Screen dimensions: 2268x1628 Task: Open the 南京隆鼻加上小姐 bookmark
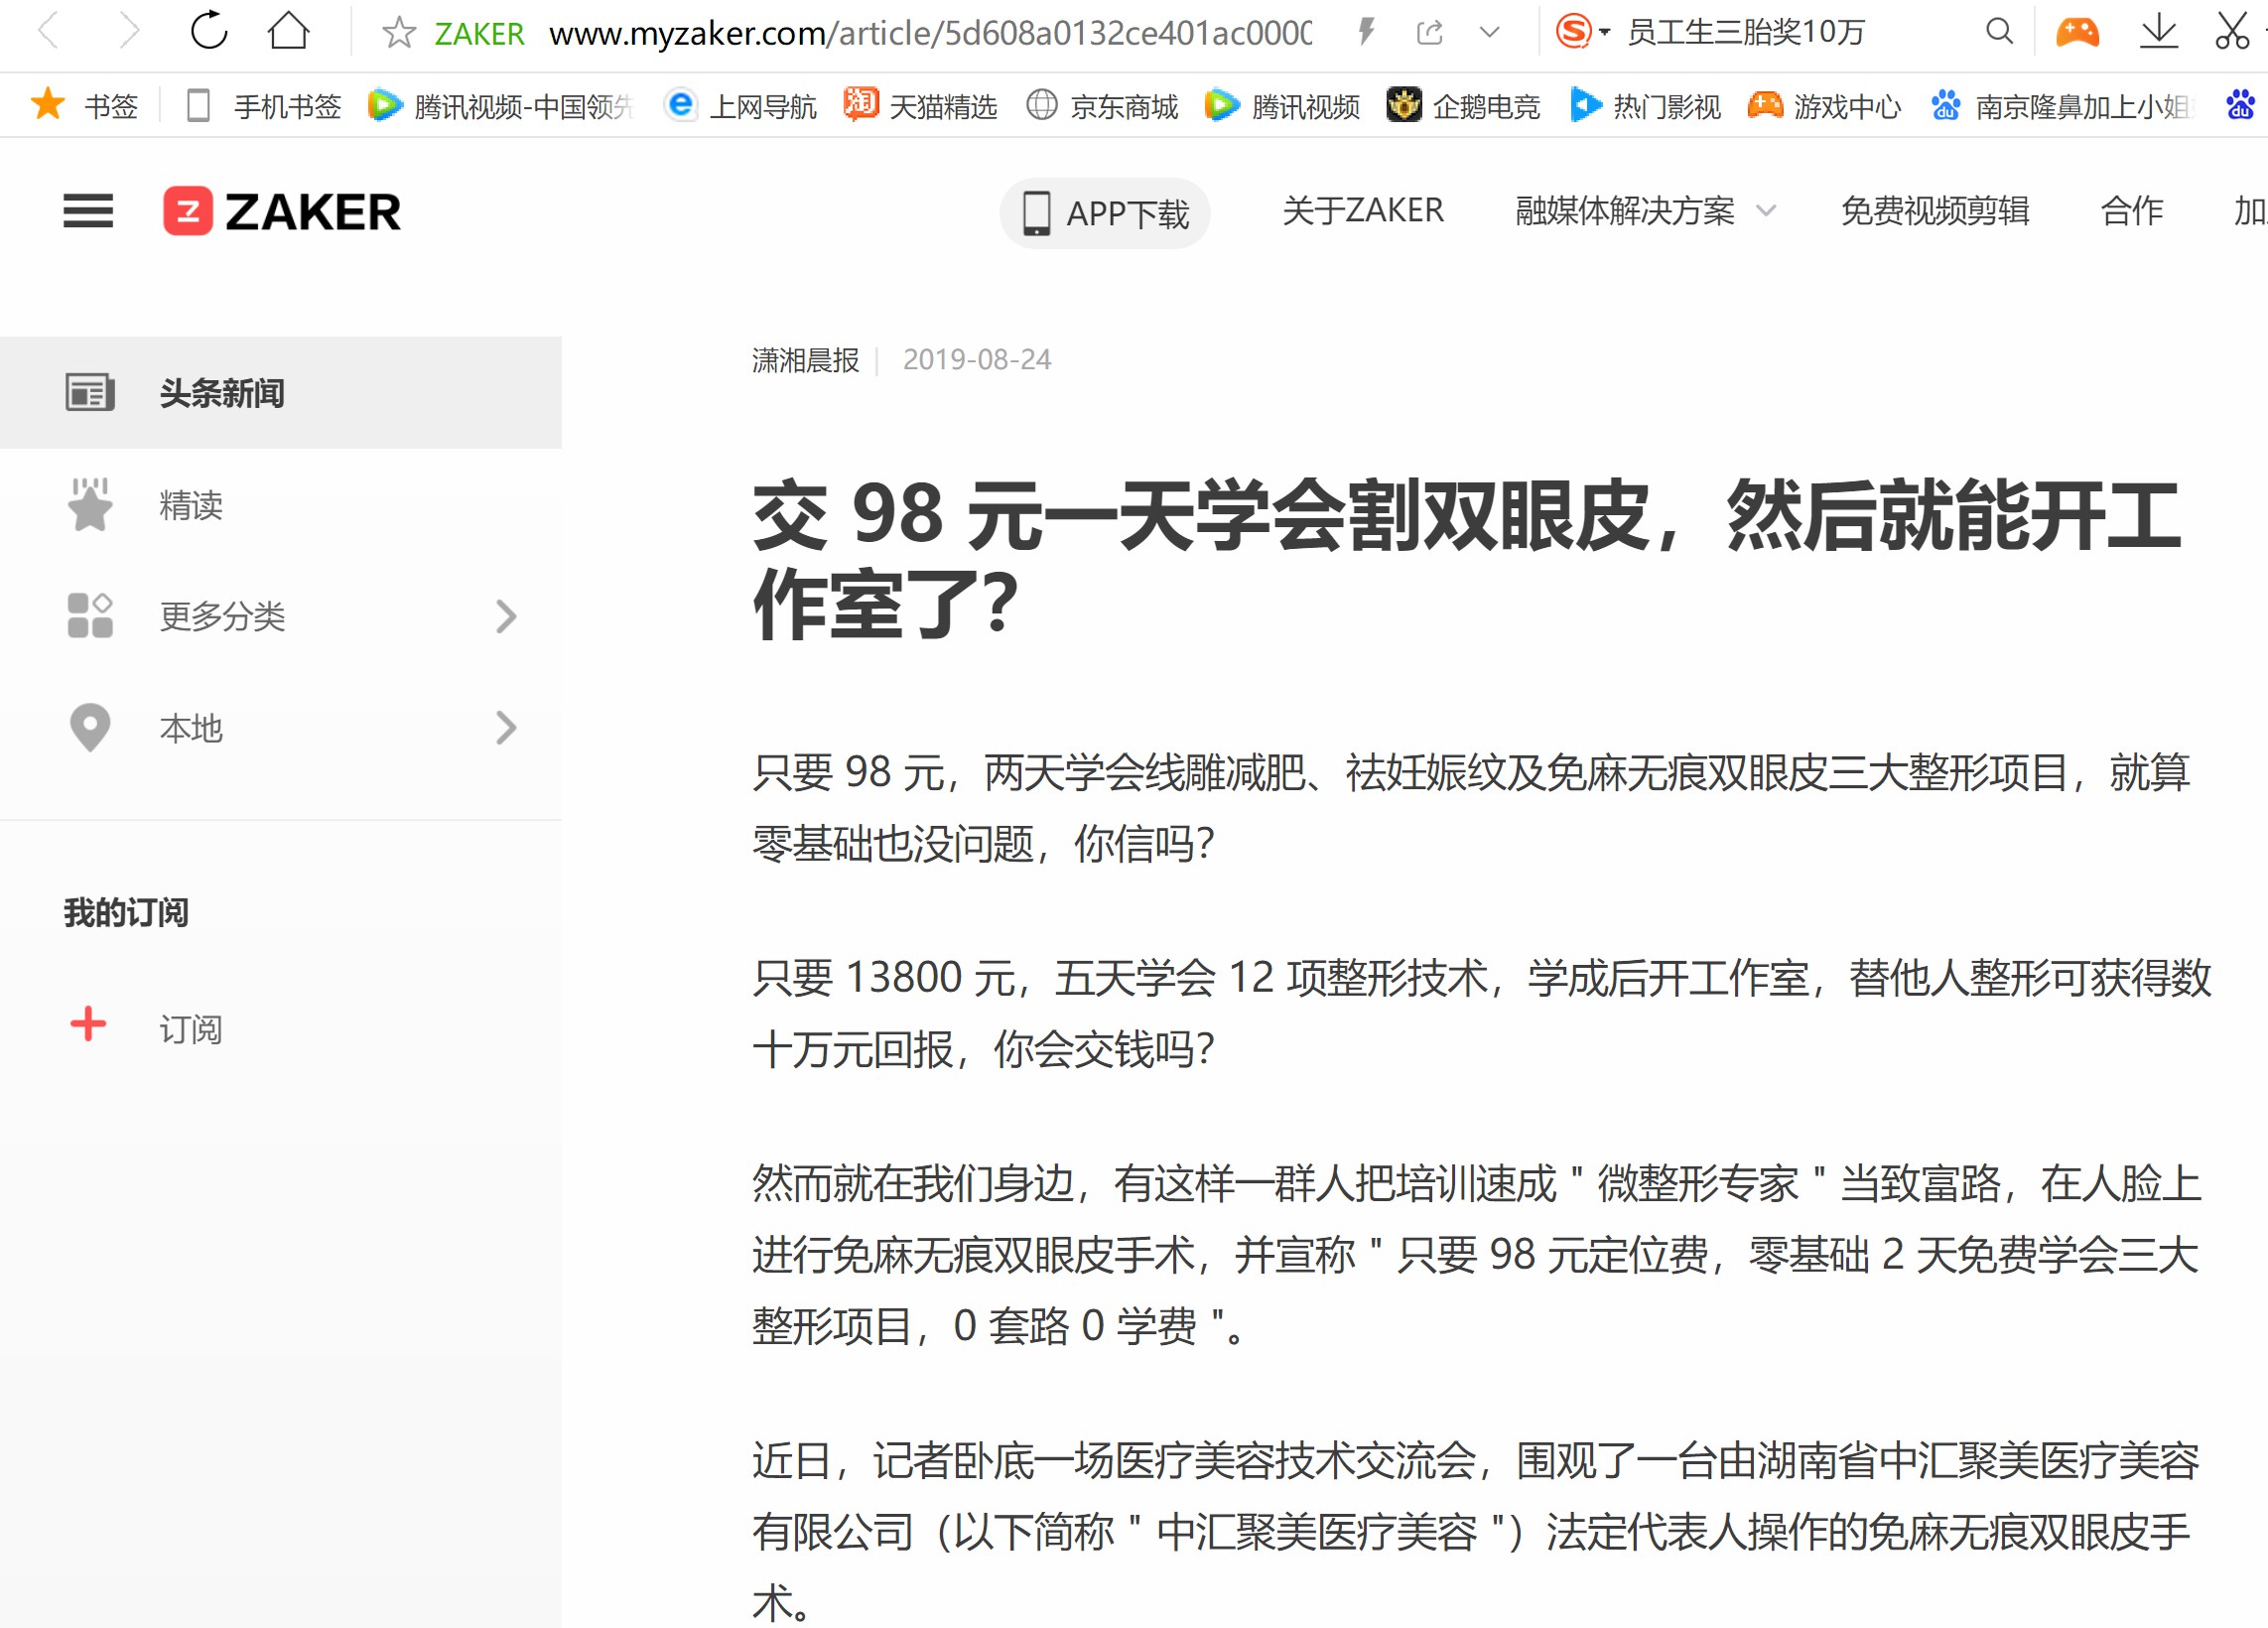click(x=2060, y=106)
